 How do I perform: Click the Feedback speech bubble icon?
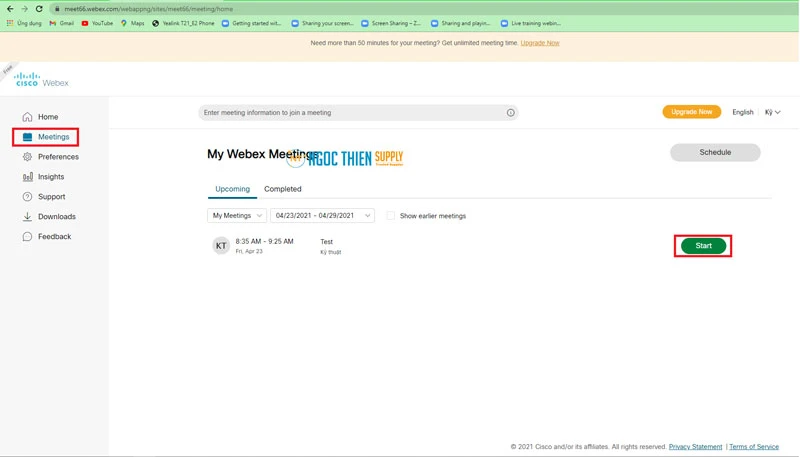(28, 236)
